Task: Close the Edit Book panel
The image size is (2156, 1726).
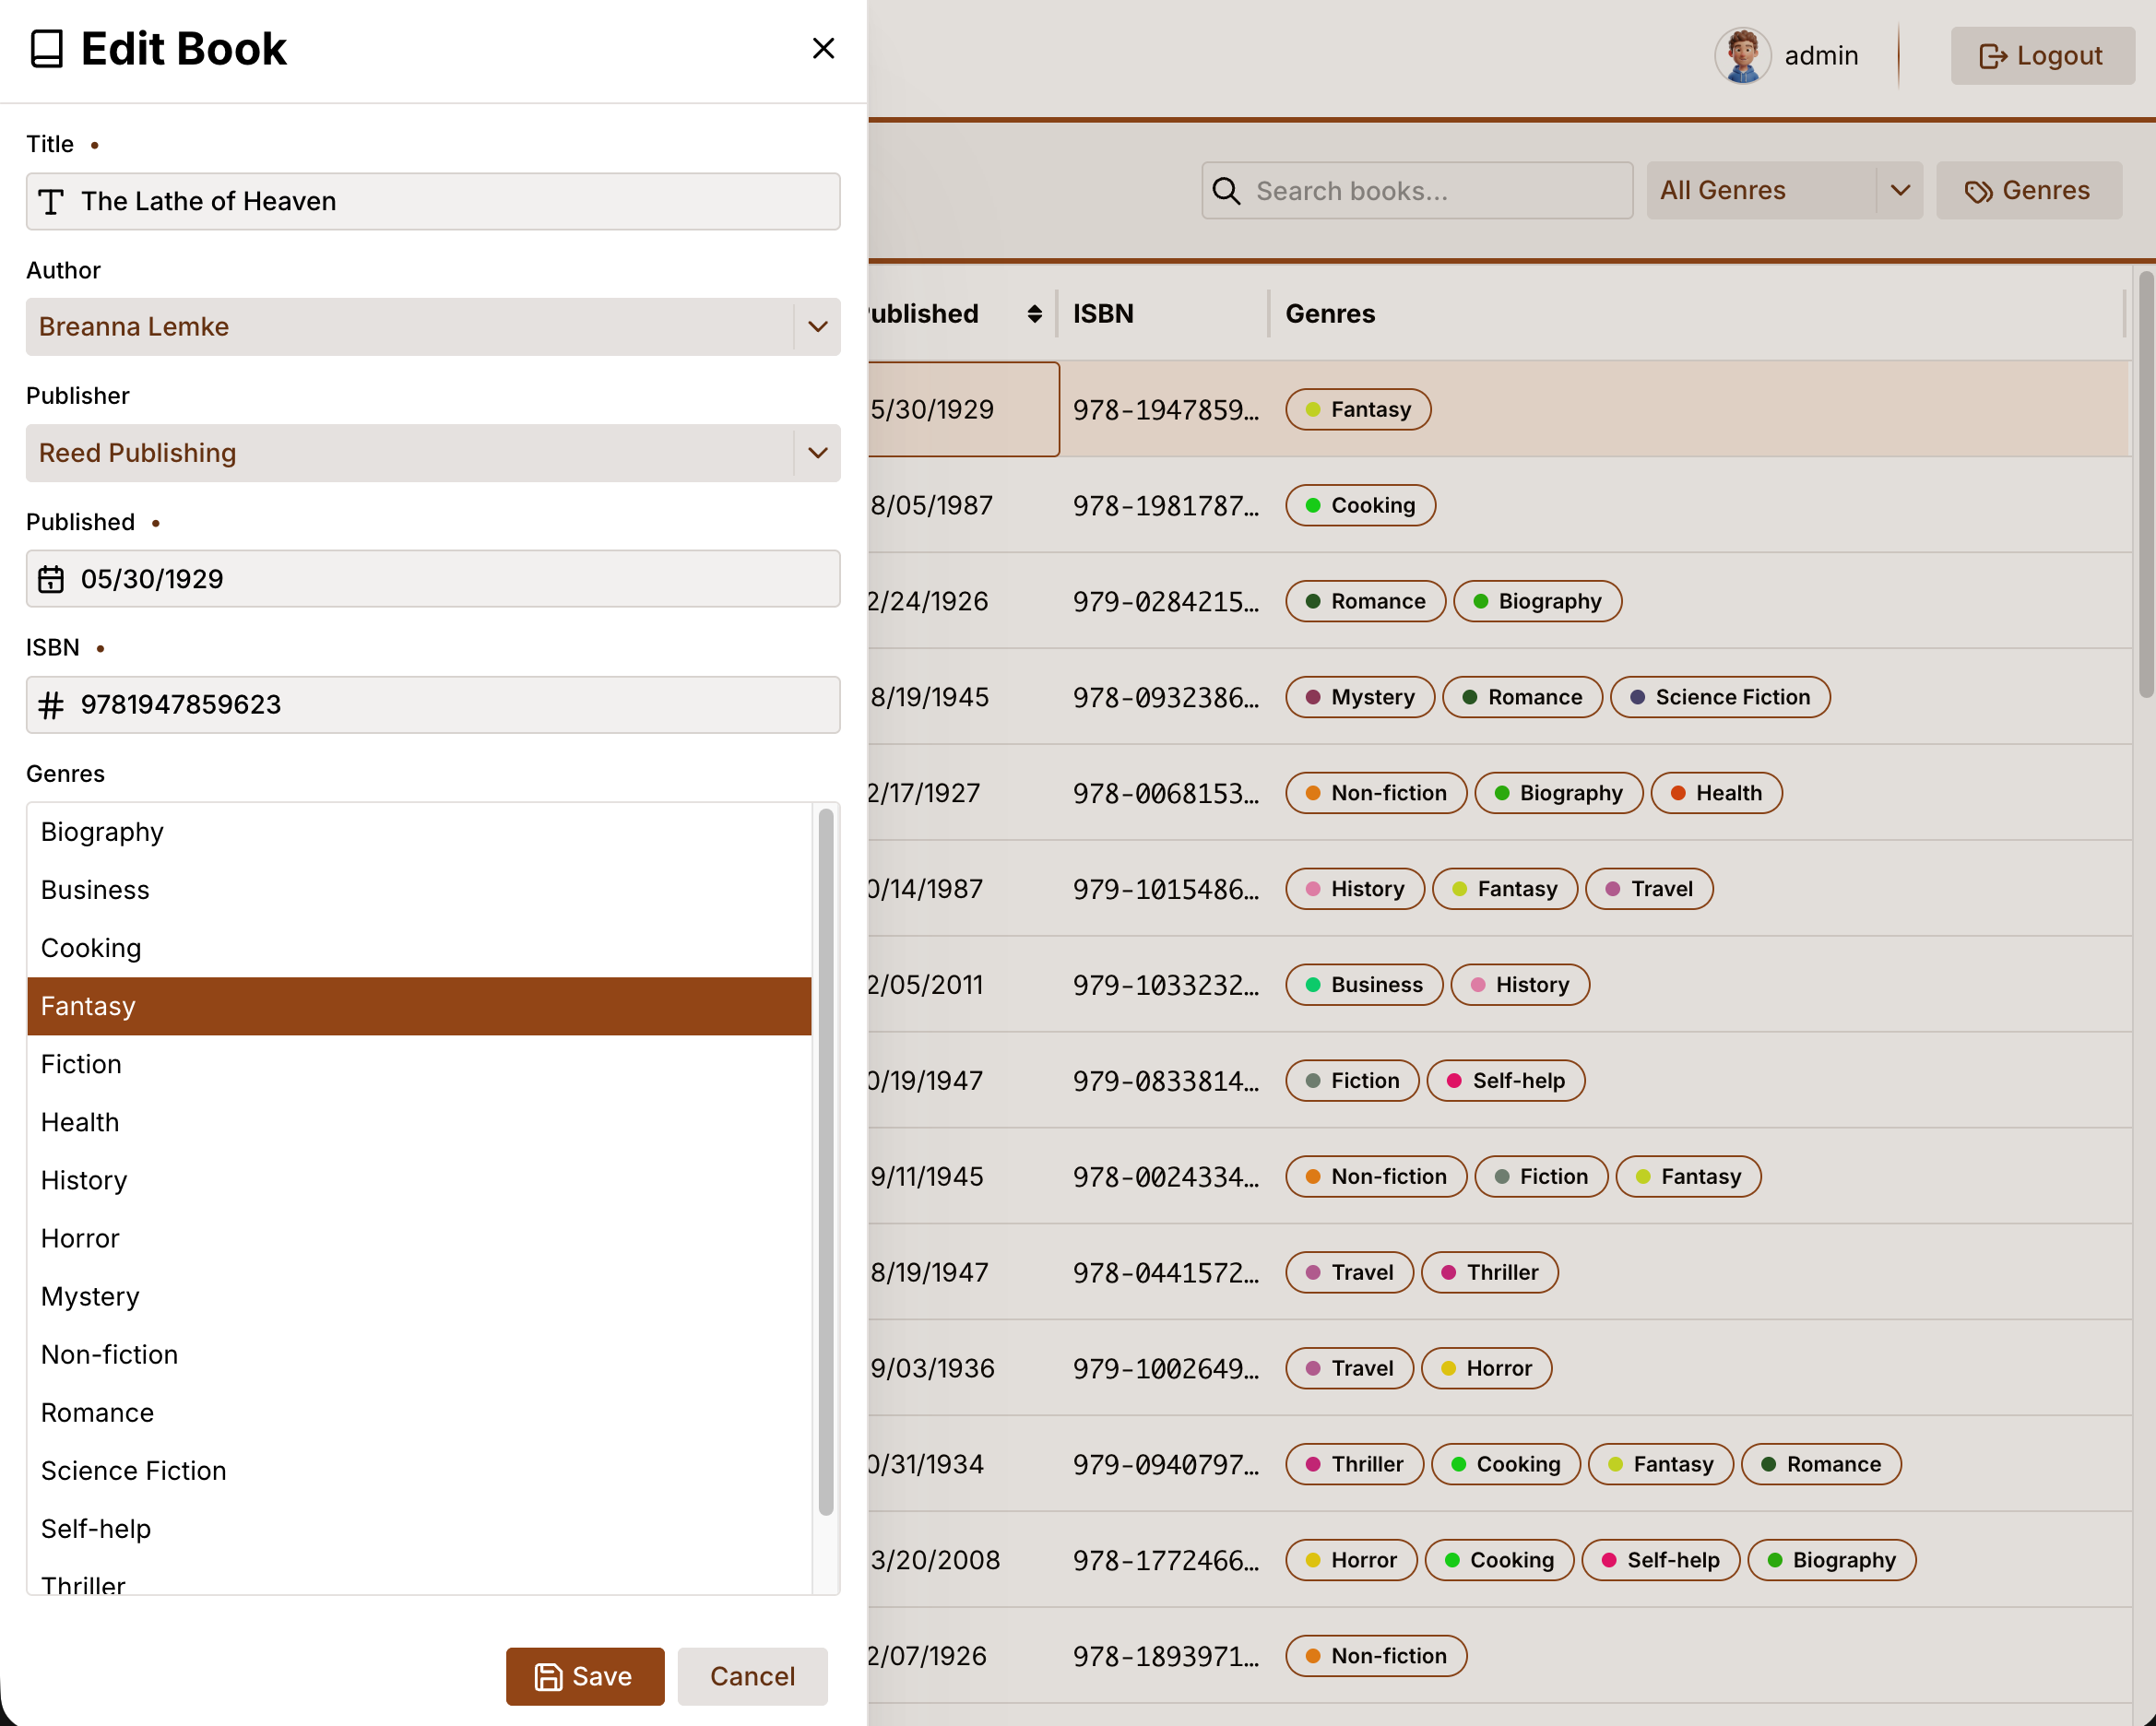Action: click(822, 48)
